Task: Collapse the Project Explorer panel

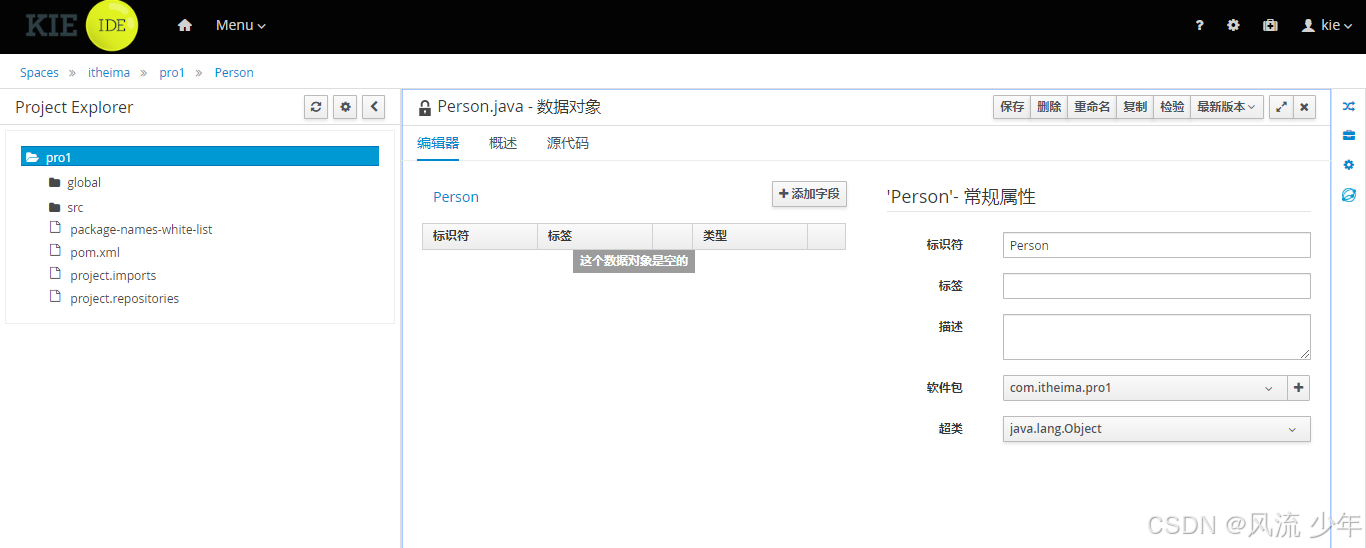Action: [373, 107]
